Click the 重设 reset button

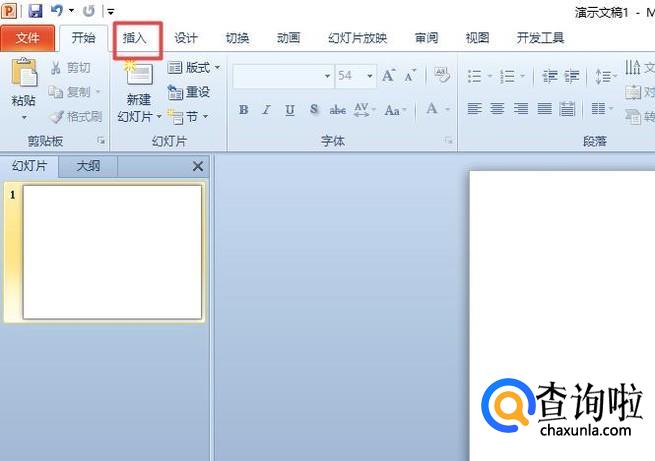pyautogui.click(x=190, y=92)
